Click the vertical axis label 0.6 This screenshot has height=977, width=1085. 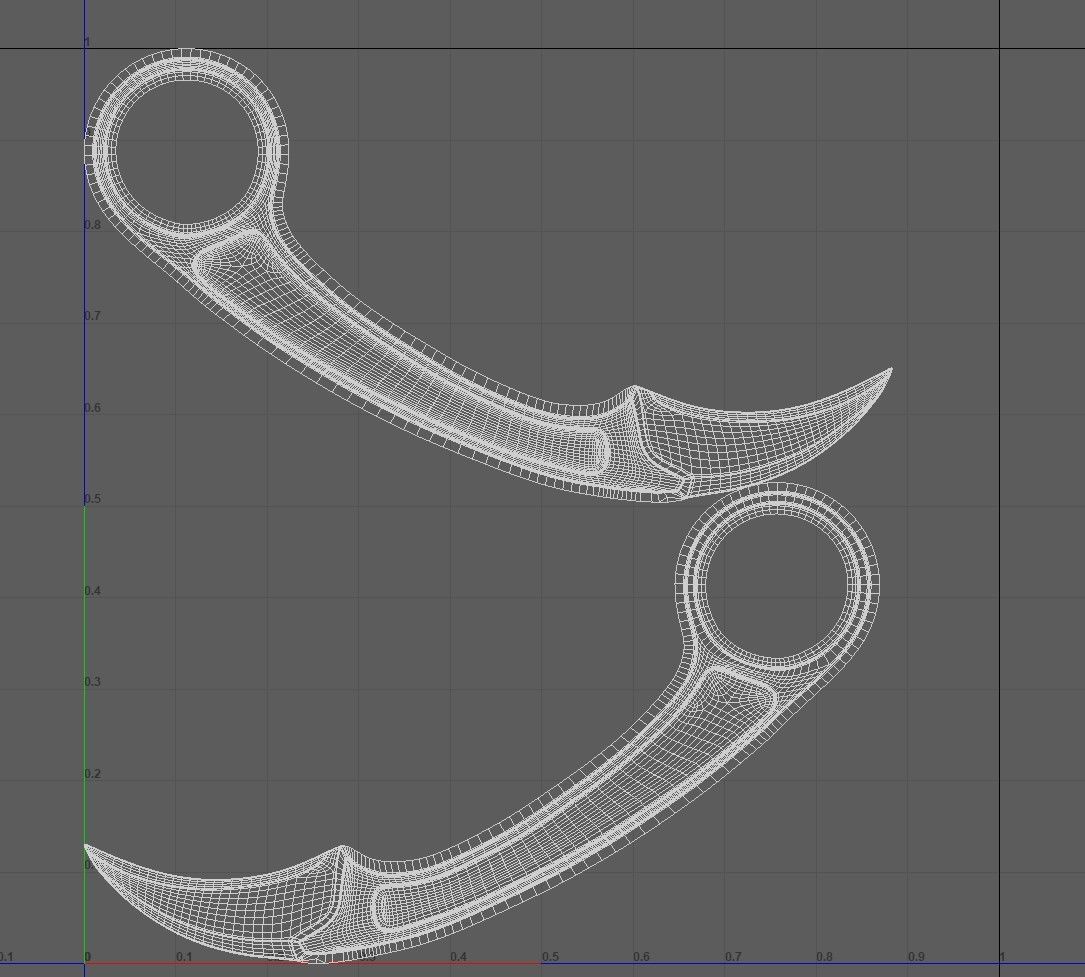coord(93,408)
